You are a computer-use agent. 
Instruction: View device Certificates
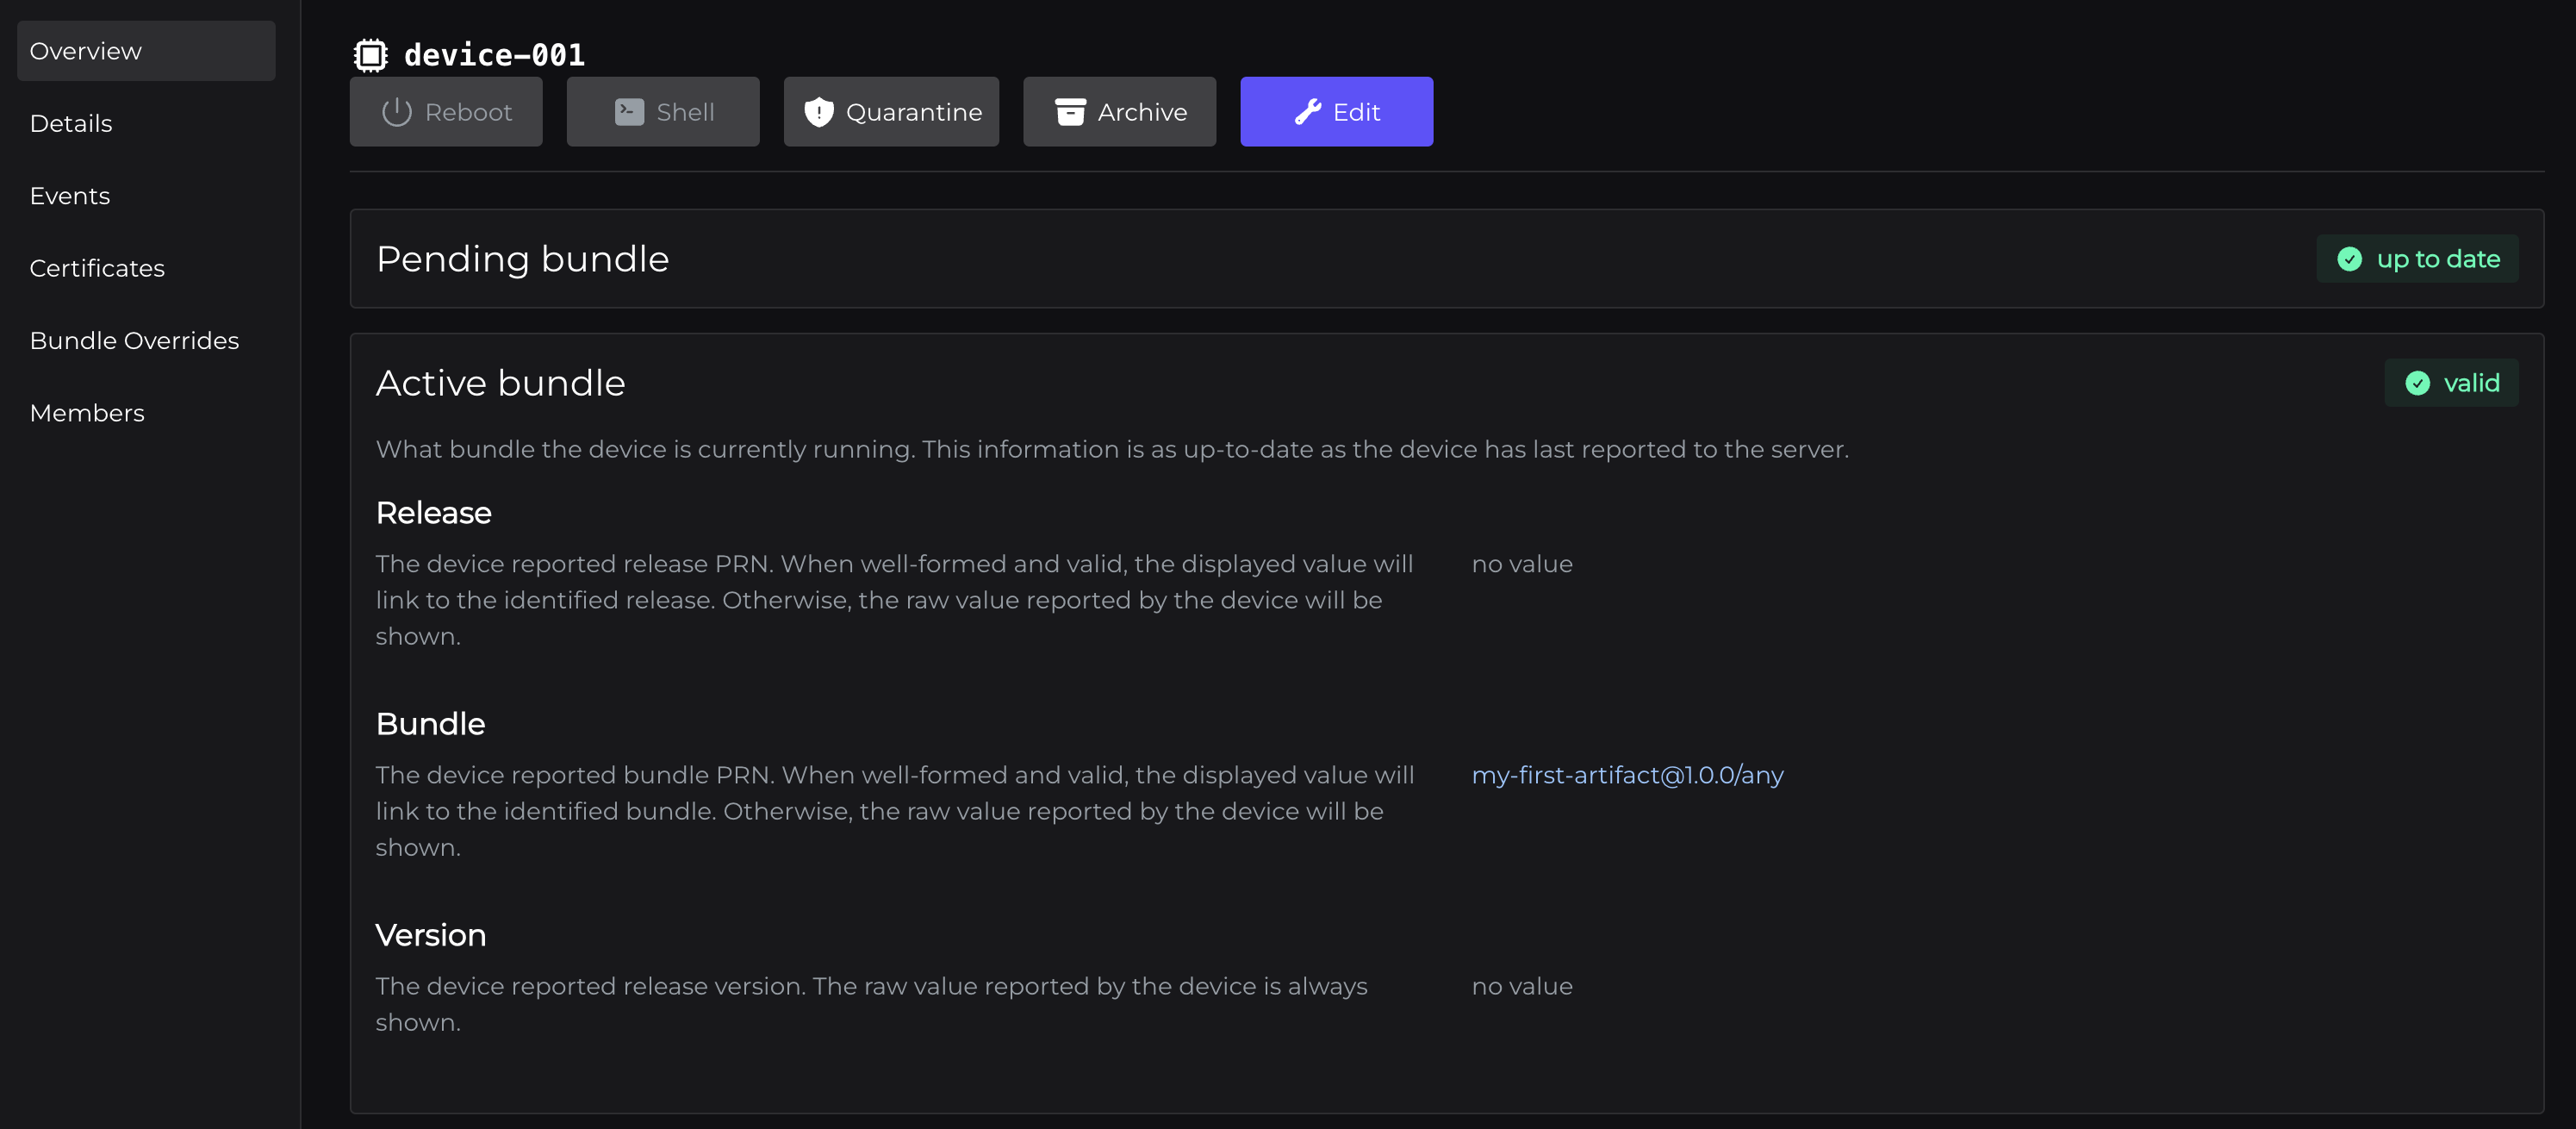tap(97, 268)
